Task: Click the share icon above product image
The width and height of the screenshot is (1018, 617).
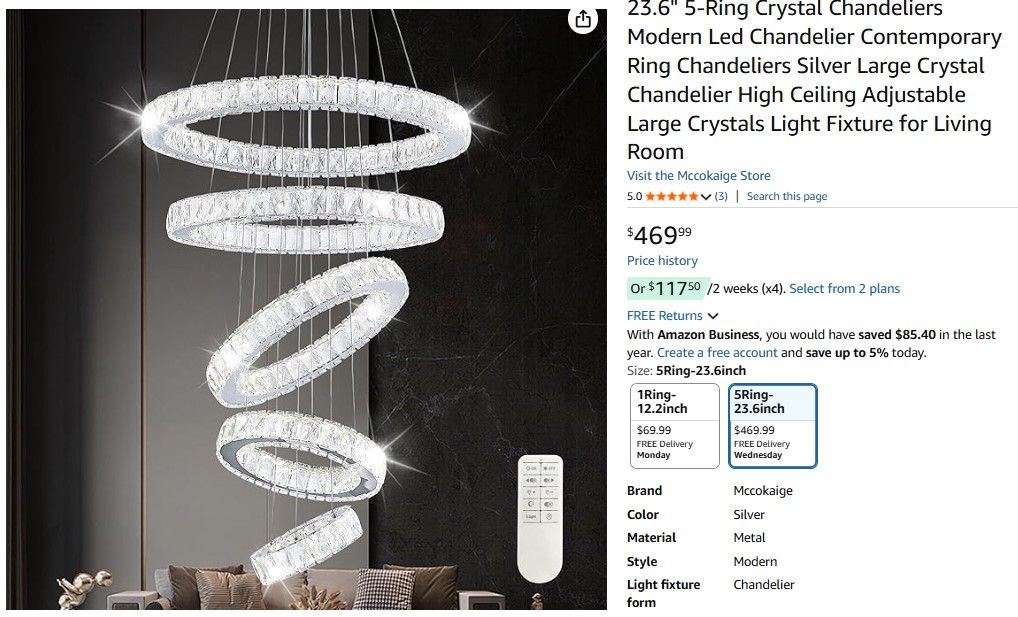Action: point(583,20)
